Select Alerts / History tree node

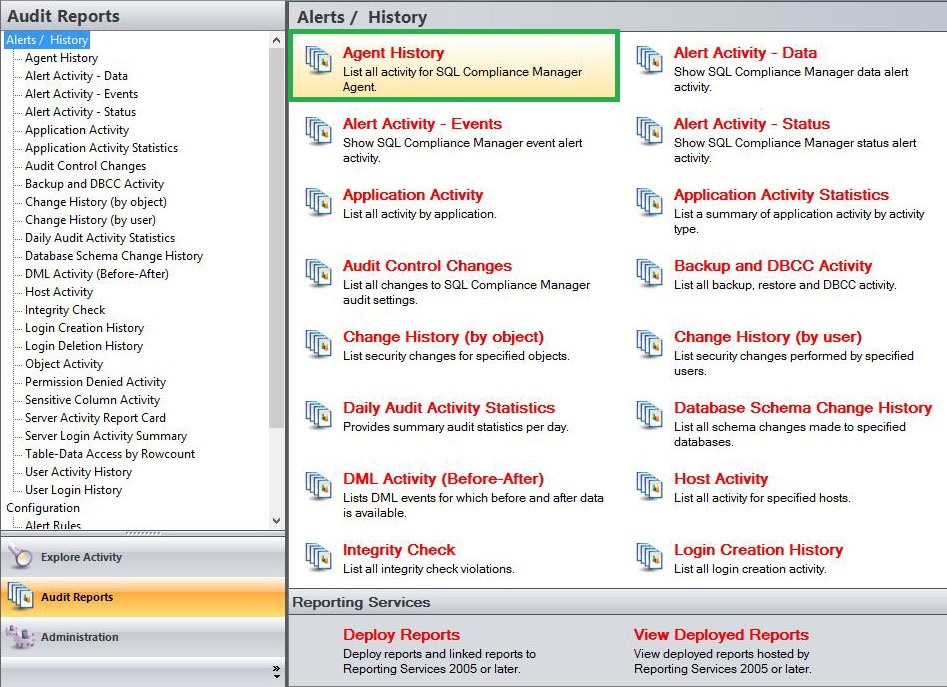coord(47,40)
